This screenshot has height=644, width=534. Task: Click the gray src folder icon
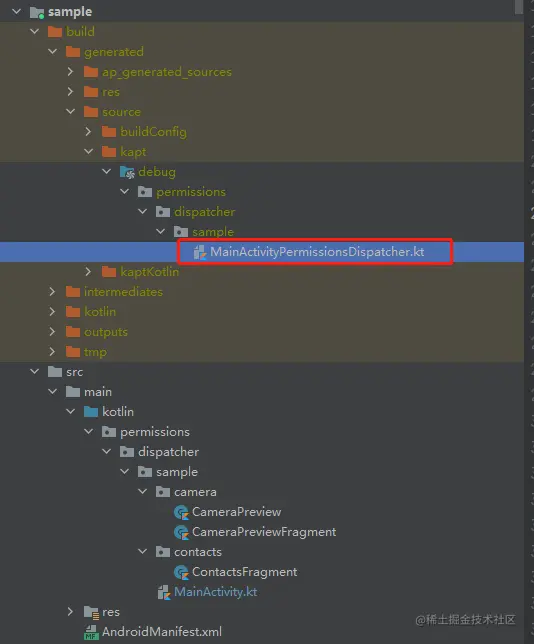pyautogui.click(x=55, y=372)
